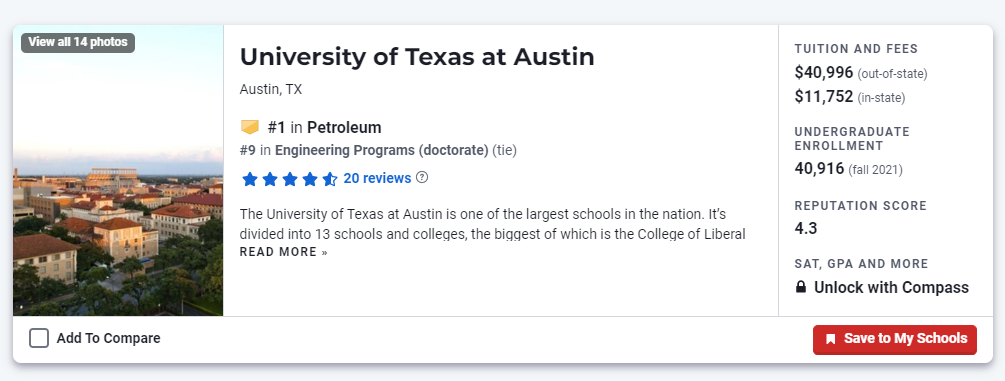Open Engineering Programs (doctorate) ranking link
Screen dimensions: 1005x381
coord(381,151)
